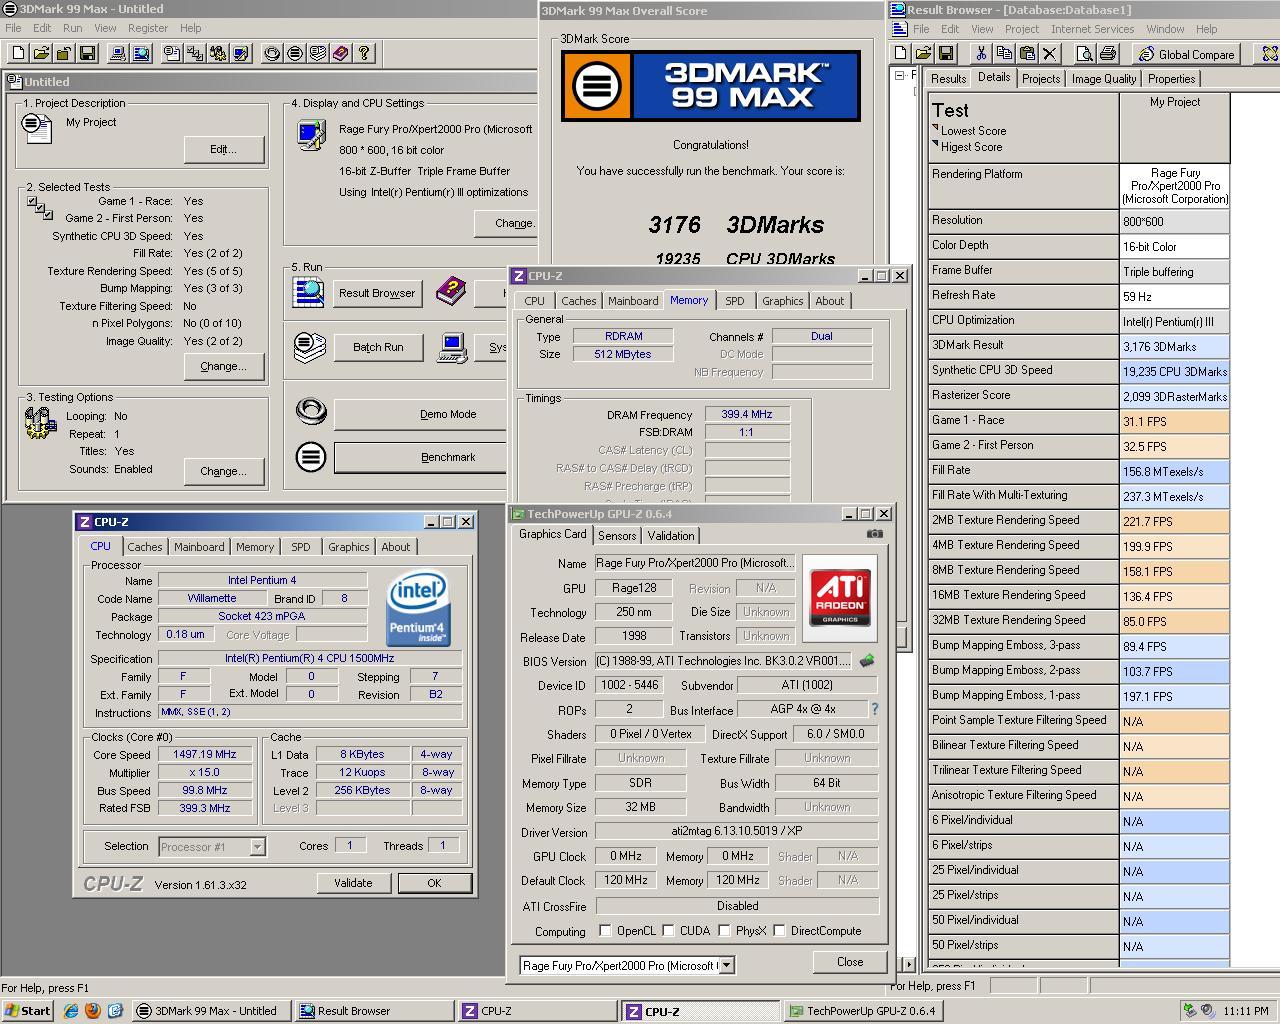1280x1024 pixels.
Task: Click Validate button in CPU-Z
Action: [x=353, y=883]
